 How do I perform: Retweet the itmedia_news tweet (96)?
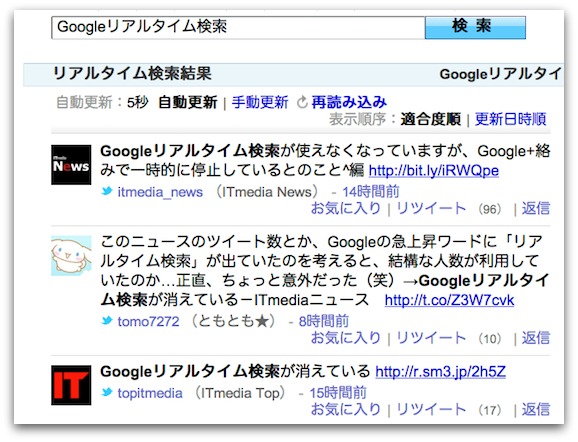431,208
